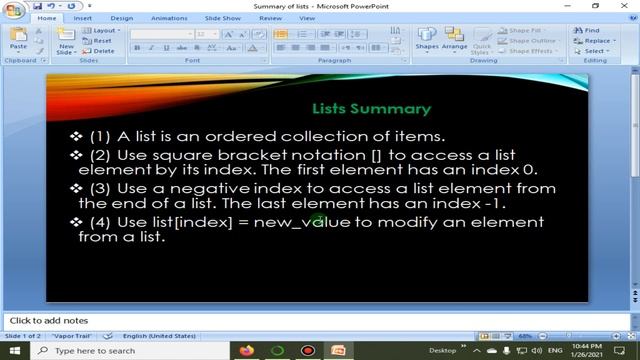Start Slide Show view from status bar
The height and width of the screenshot is (360, 640).
coord(507,336)
